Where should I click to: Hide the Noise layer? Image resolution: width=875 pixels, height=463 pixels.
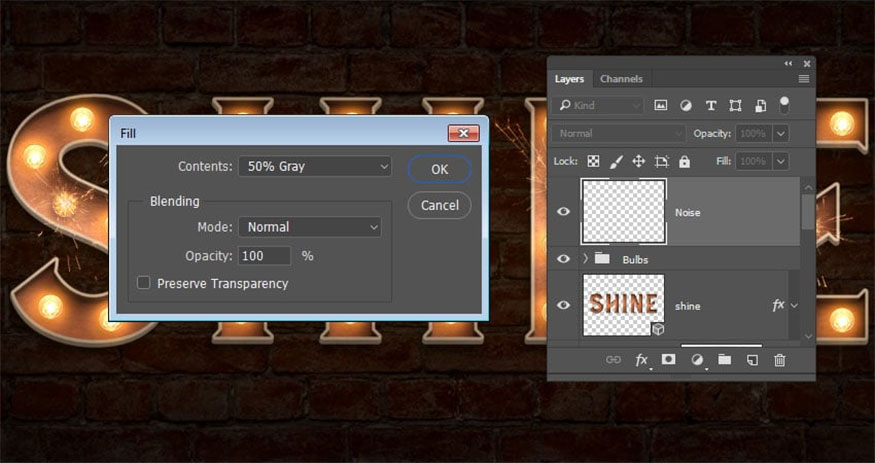[564, 212]
